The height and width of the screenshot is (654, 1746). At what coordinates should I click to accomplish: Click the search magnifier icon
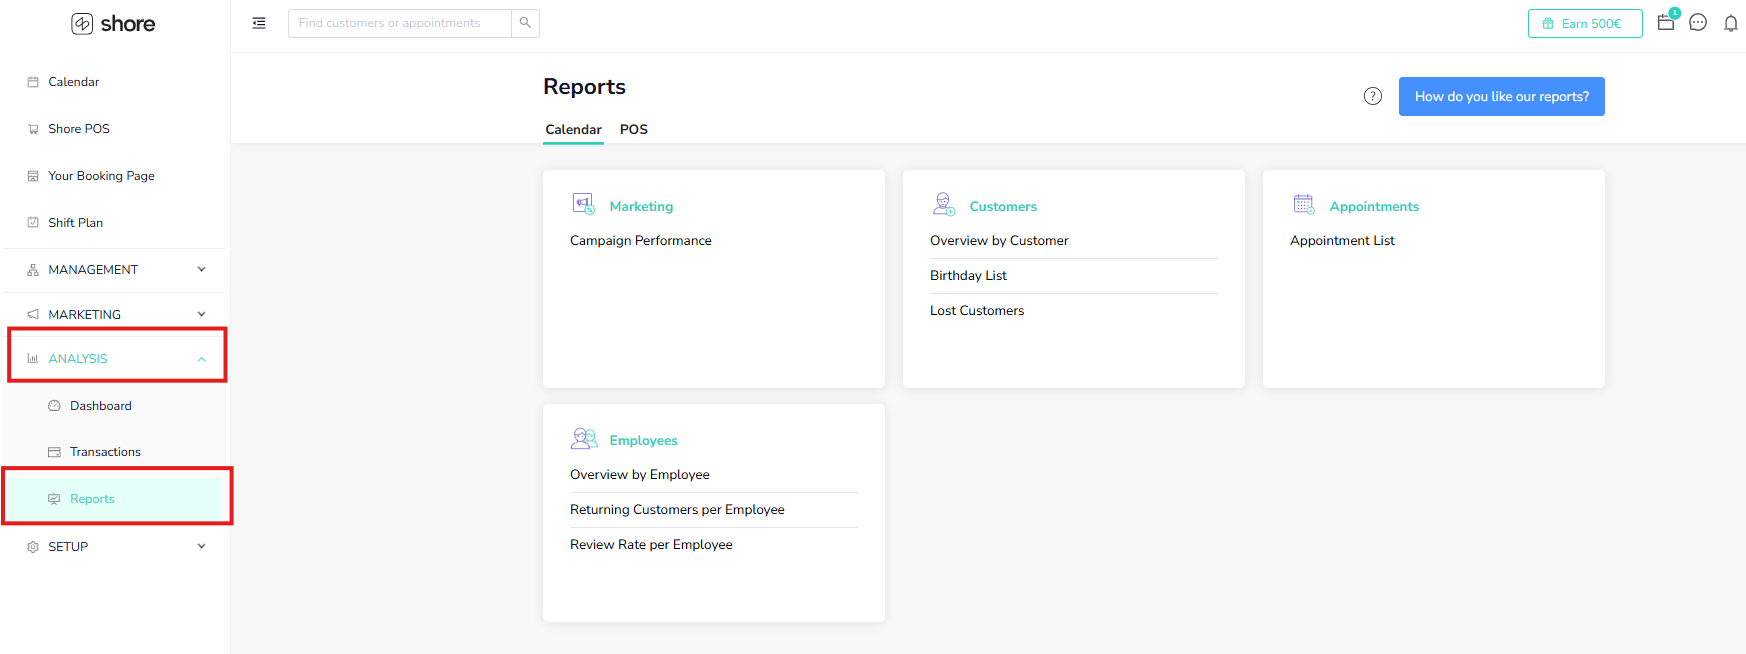pos(525,23)
